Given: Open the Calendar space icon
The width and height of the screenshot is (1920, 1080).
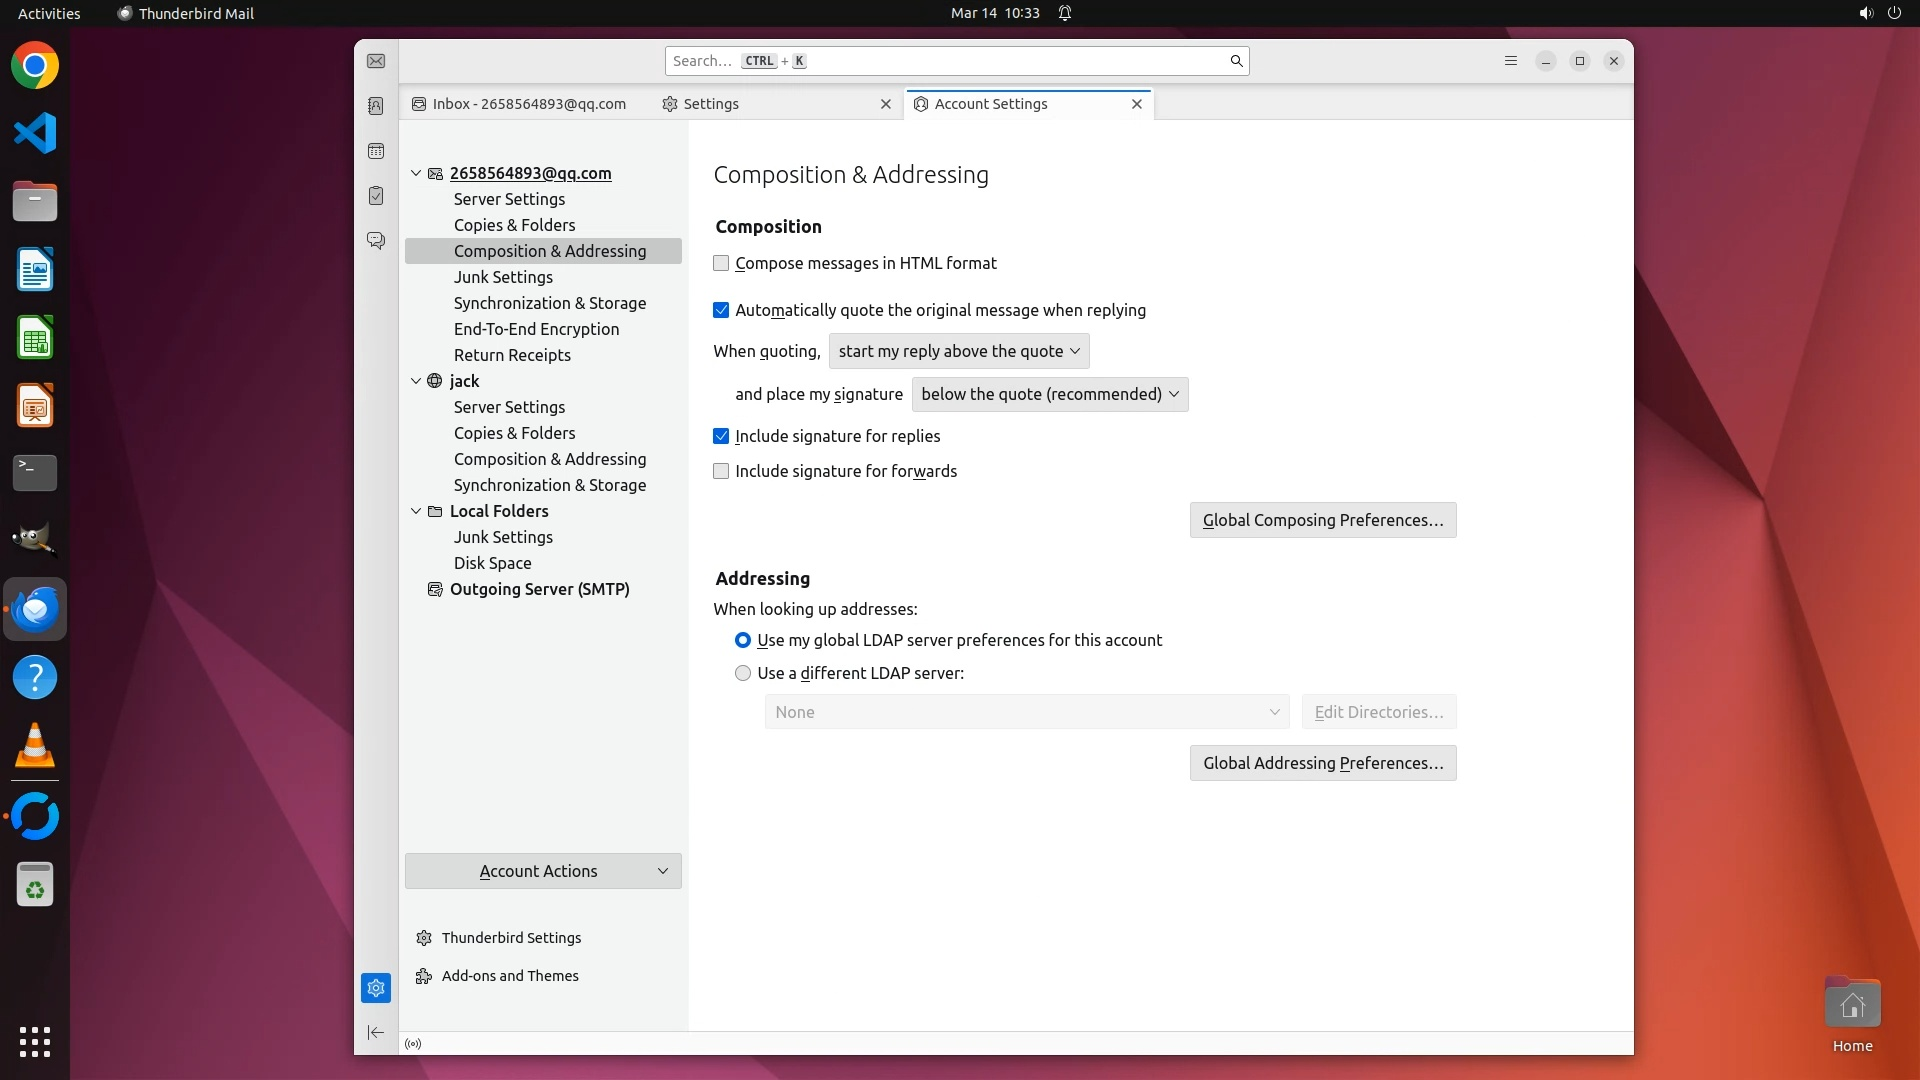Looking at the screenshot, I should (376, 151).
